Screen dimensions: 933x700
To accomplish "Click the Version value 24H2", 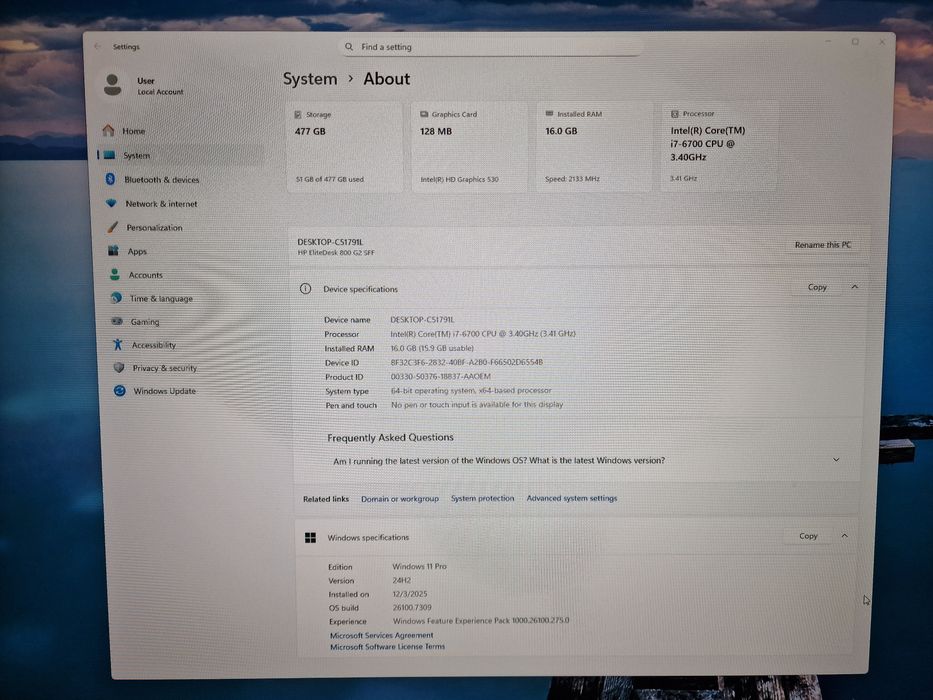I will (x=402, y=580).
